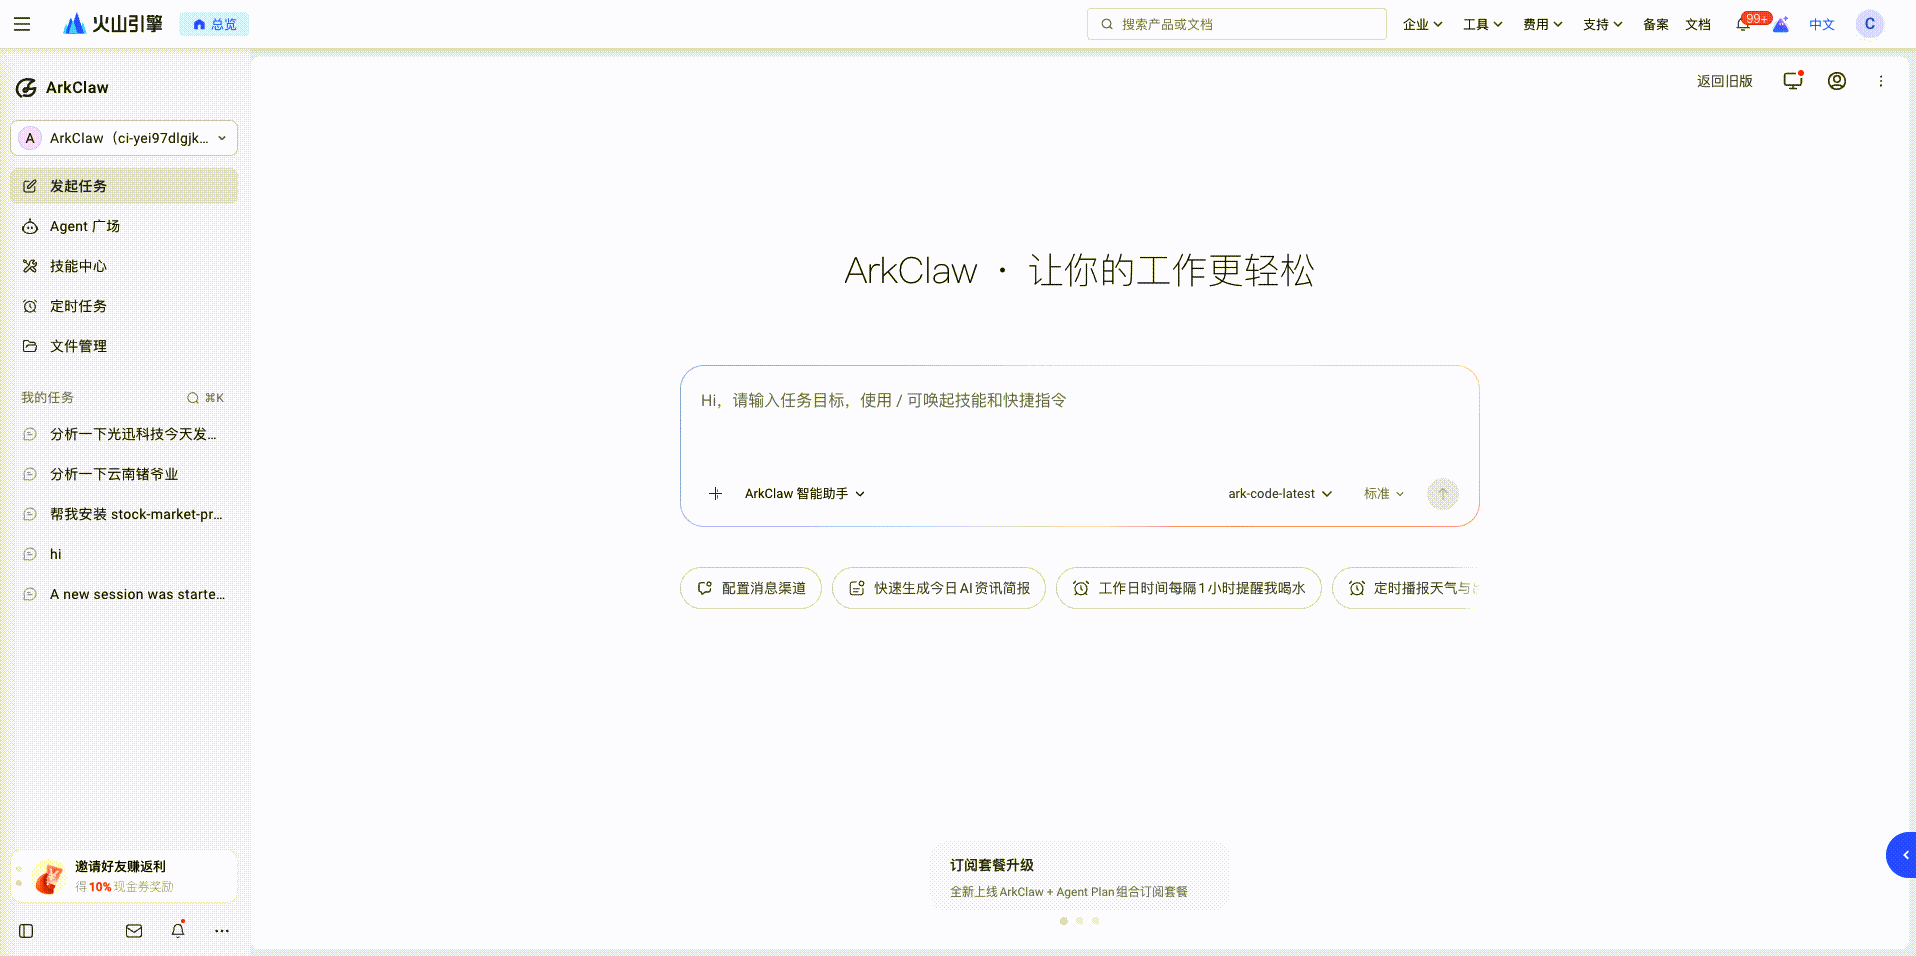Collapse the sidebar panel icon
Viewport: 1916px width, 956px height.
(26, 931)
